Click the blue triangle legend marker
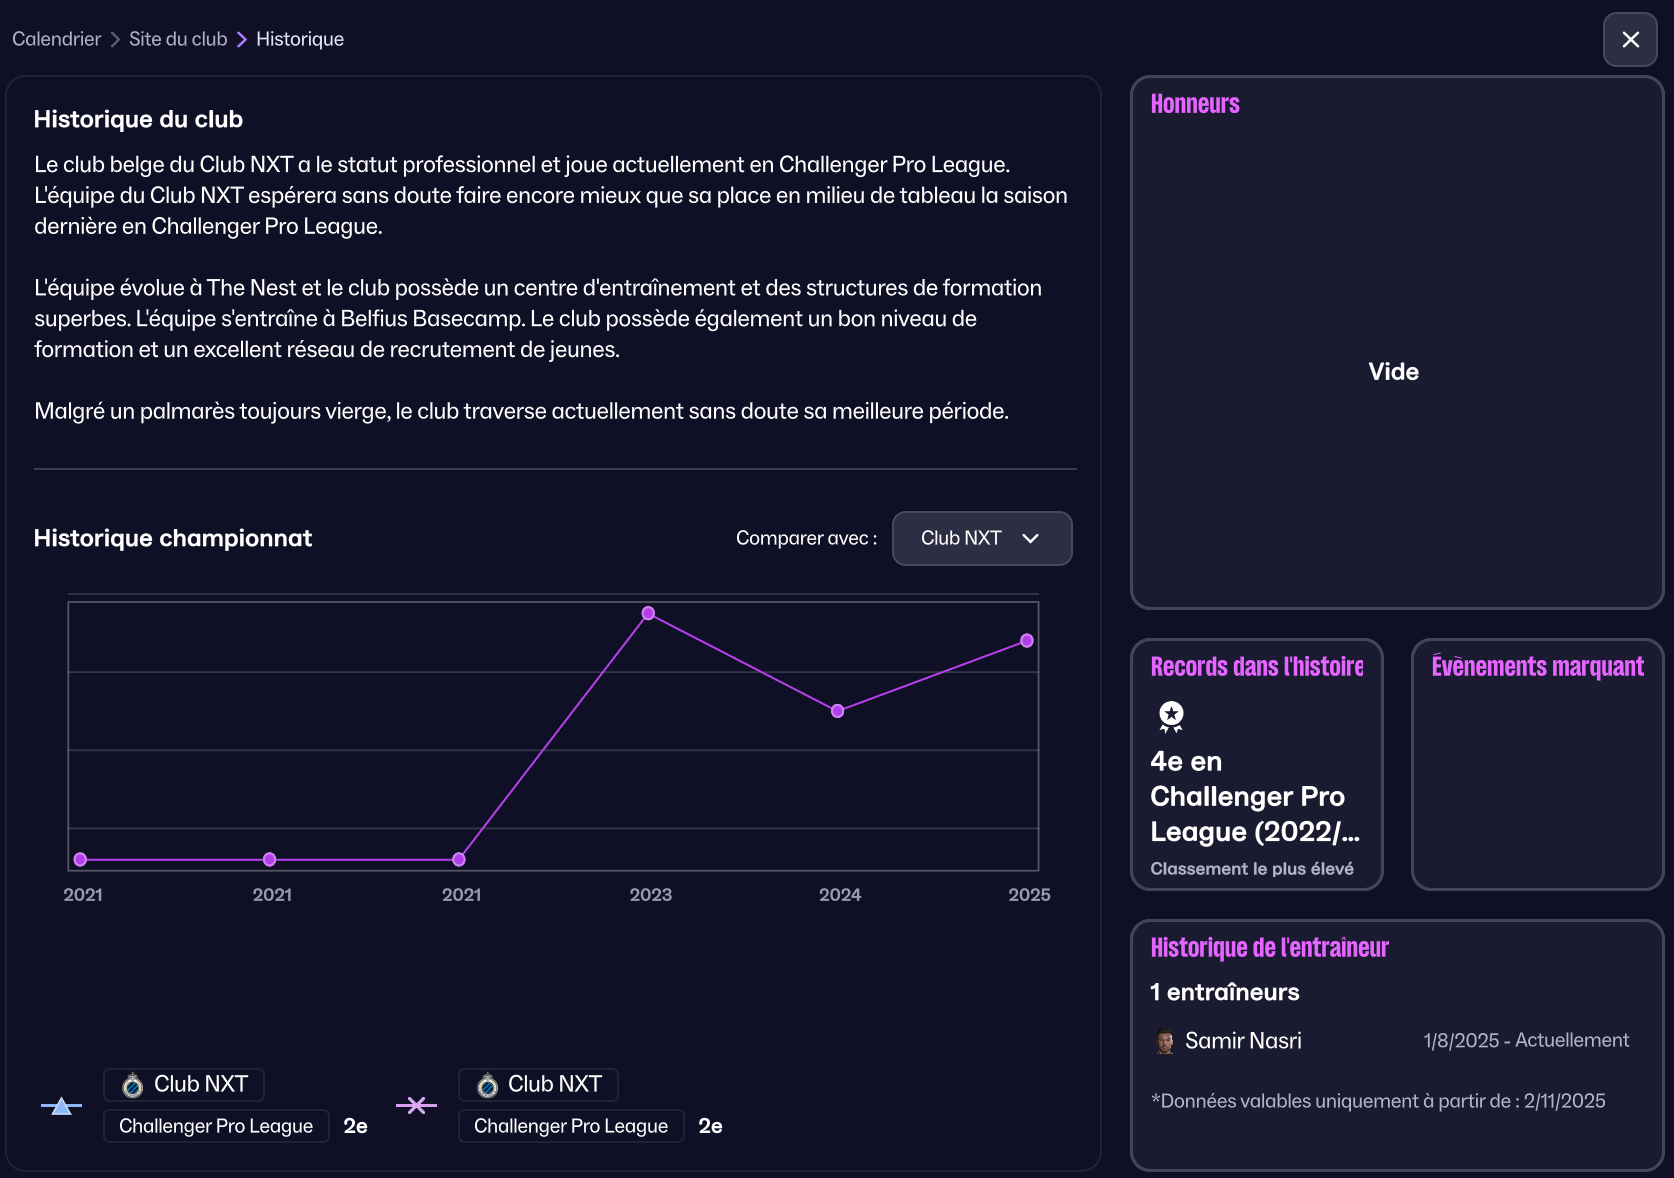Screen dimensions: 1674x1178 61,1105
